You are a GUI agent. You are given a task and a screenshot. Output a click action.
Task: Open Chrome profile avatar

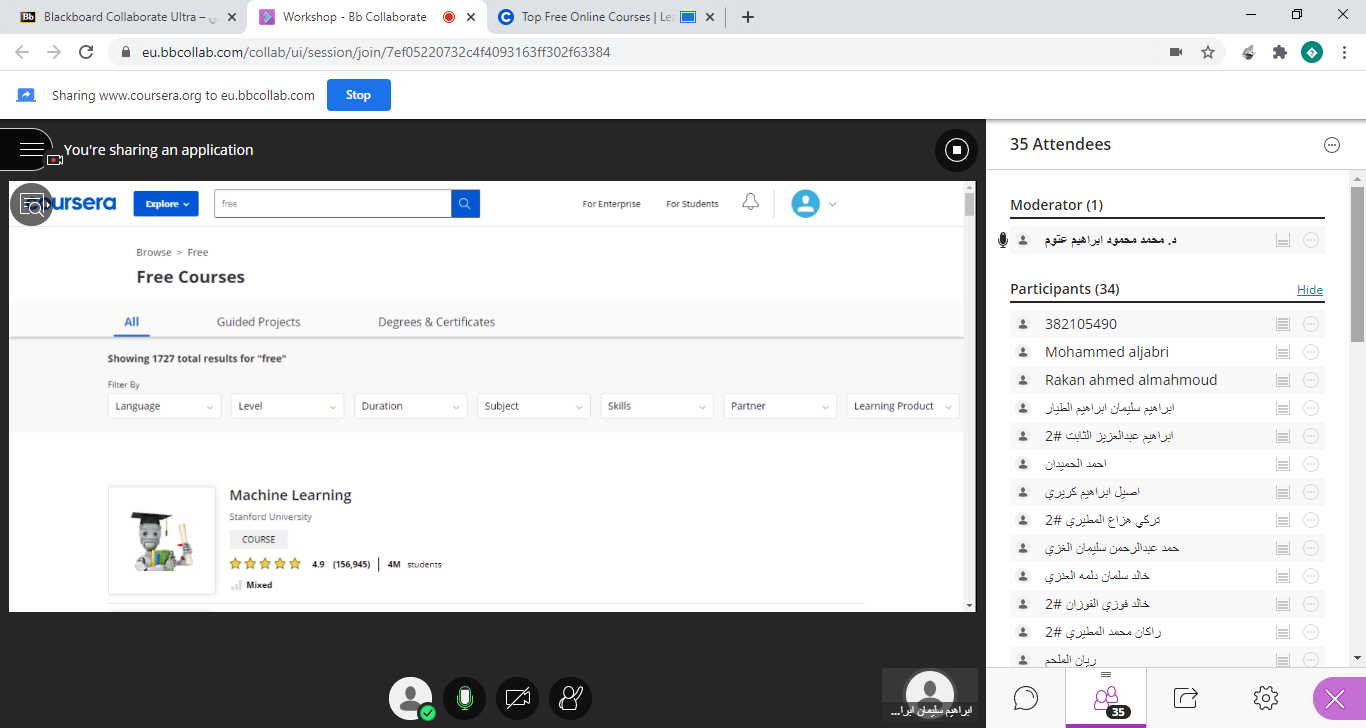[1312, 52]
